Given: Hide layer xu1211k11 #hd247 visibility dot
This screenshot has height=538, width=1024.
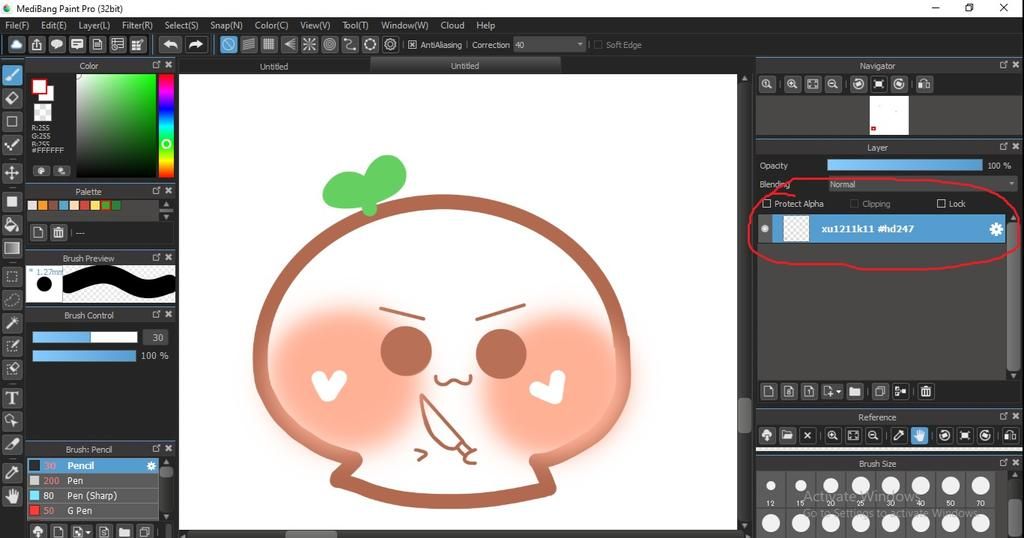Looking at the screenshot, I should pos(765,229).
